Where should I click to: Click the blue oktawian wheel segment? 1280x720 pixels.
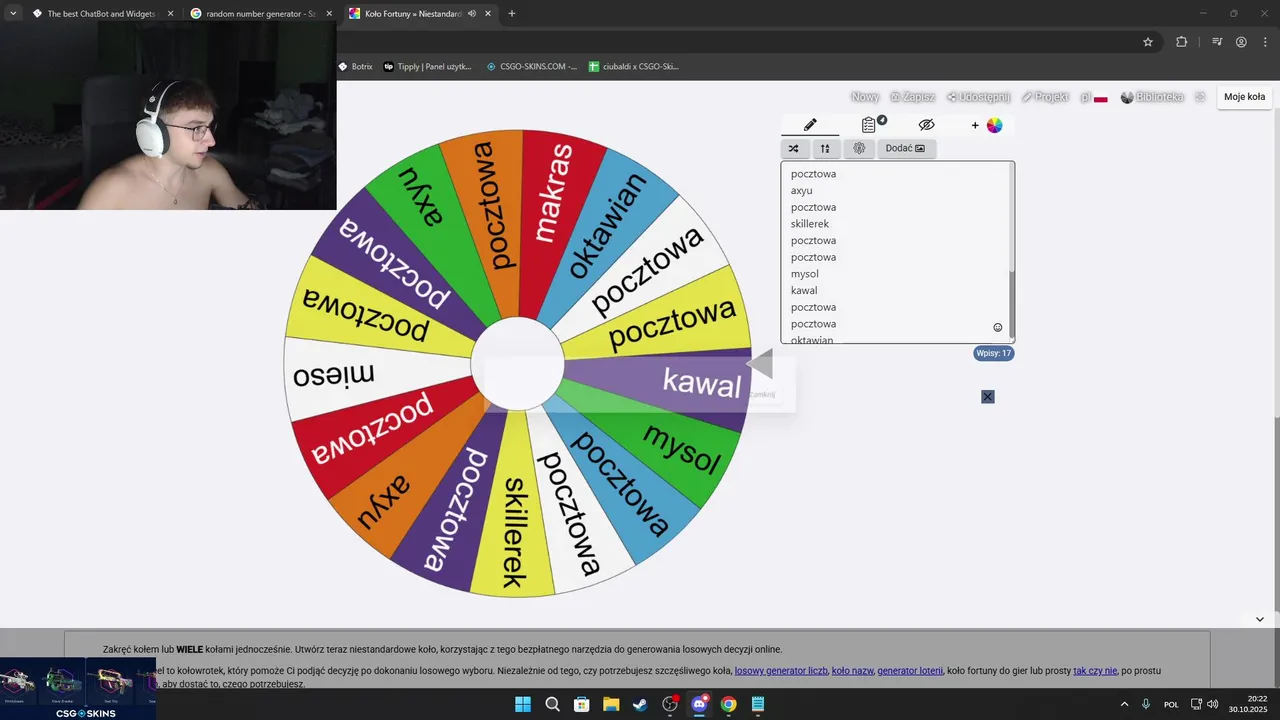click(606, 225)
